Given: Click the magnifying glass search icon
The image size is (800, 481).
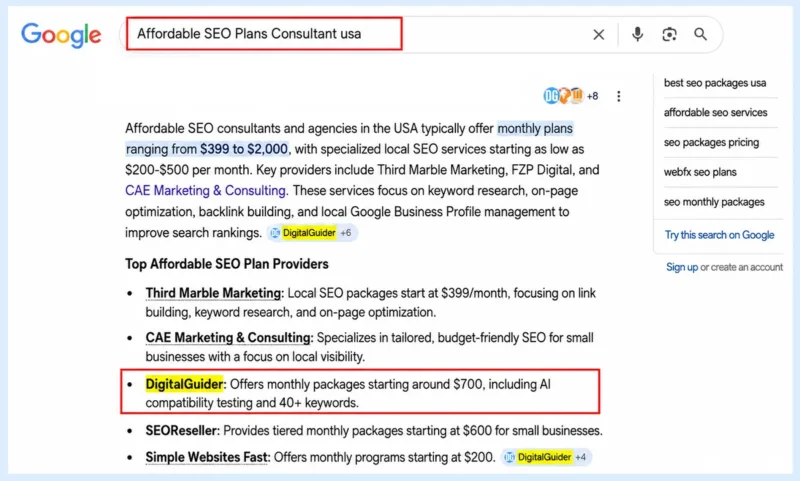Looking at the screenshot, I should (701, 34).
